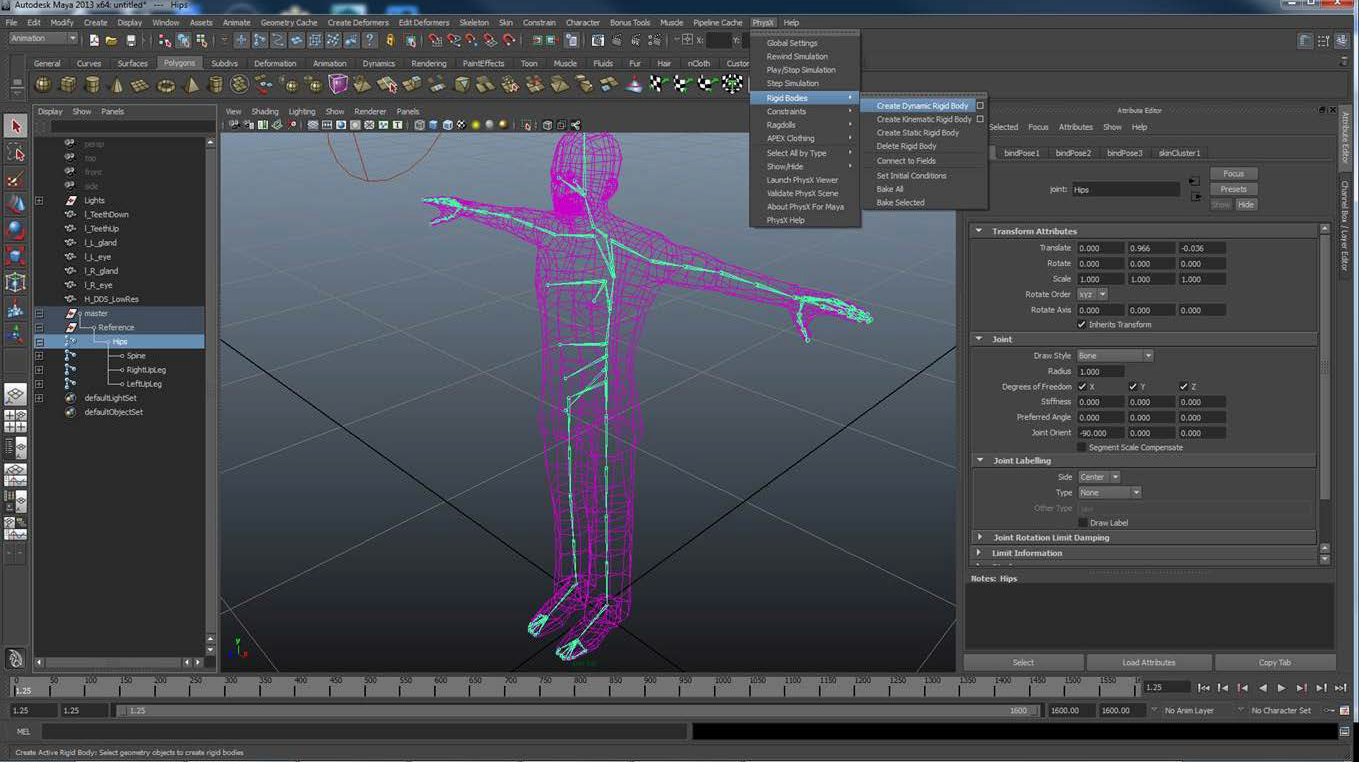The height and width of the screenshot is (762, 1359).
Task: Click the Paint Selection tool icon
Action: click(x=15, y=179)
